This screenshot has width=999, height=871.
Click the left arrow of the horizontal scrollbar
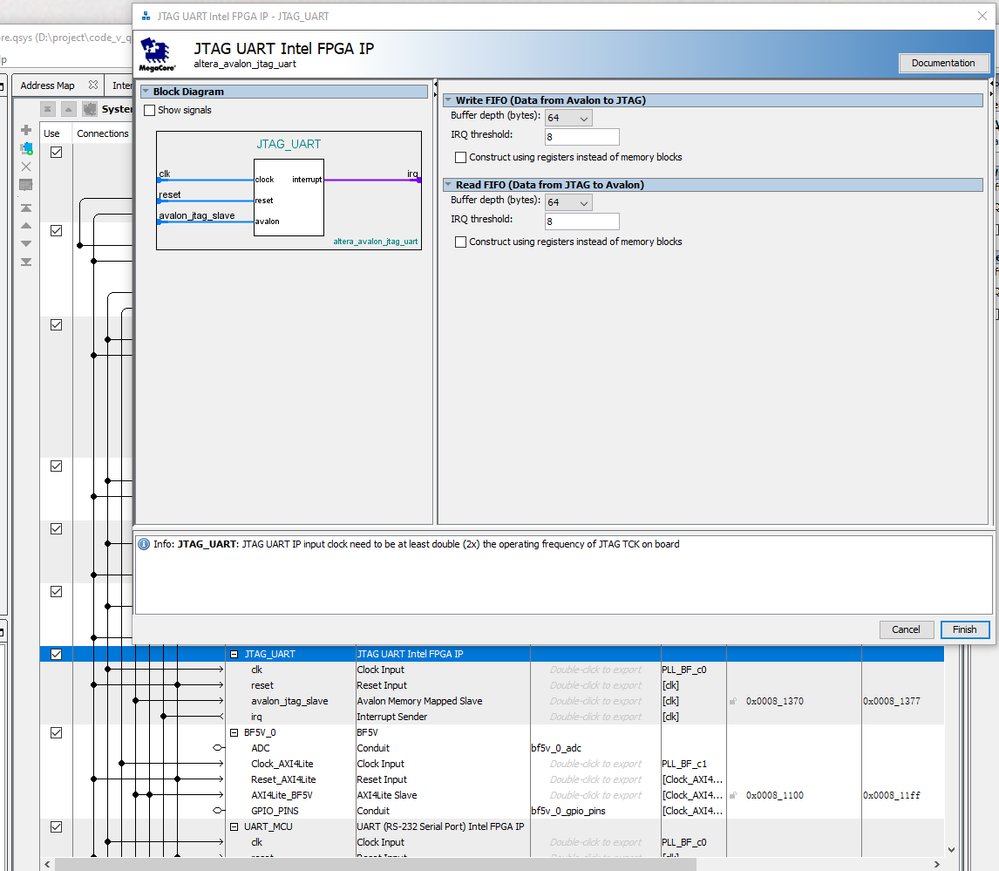pos(47,865)
